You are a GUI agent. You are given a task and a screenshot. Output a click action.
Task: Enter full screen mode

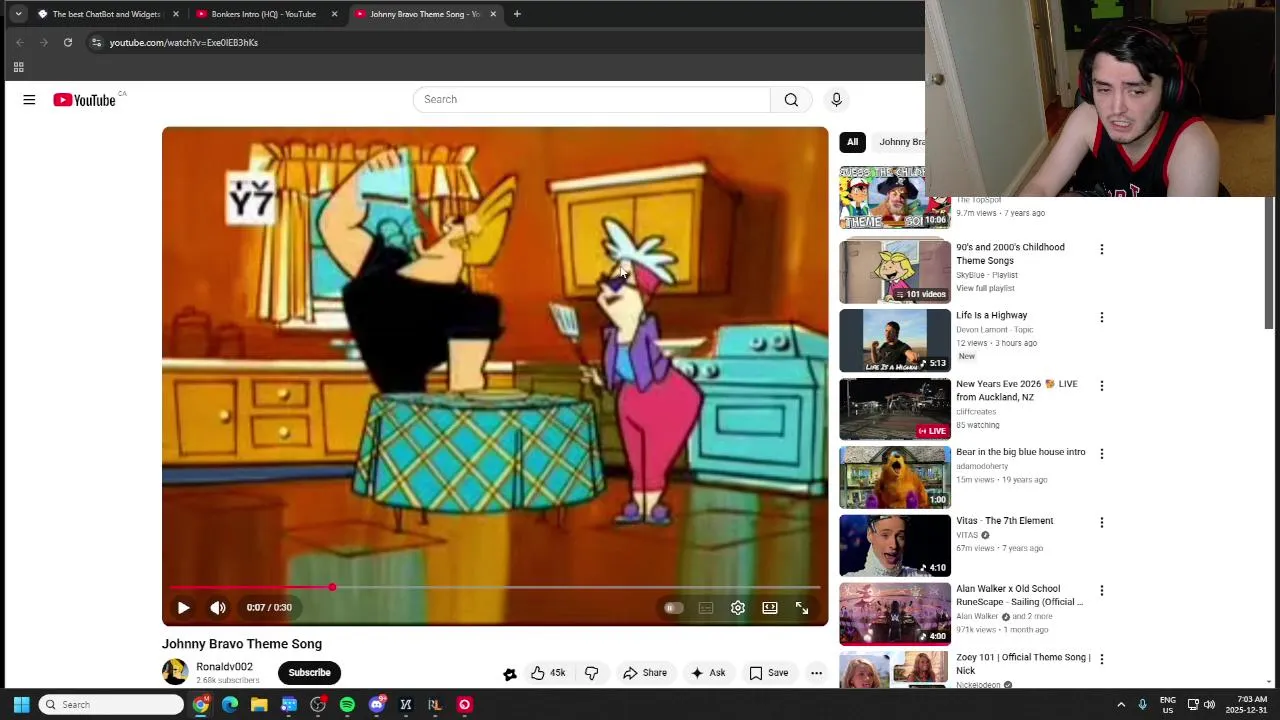(802, 607)
